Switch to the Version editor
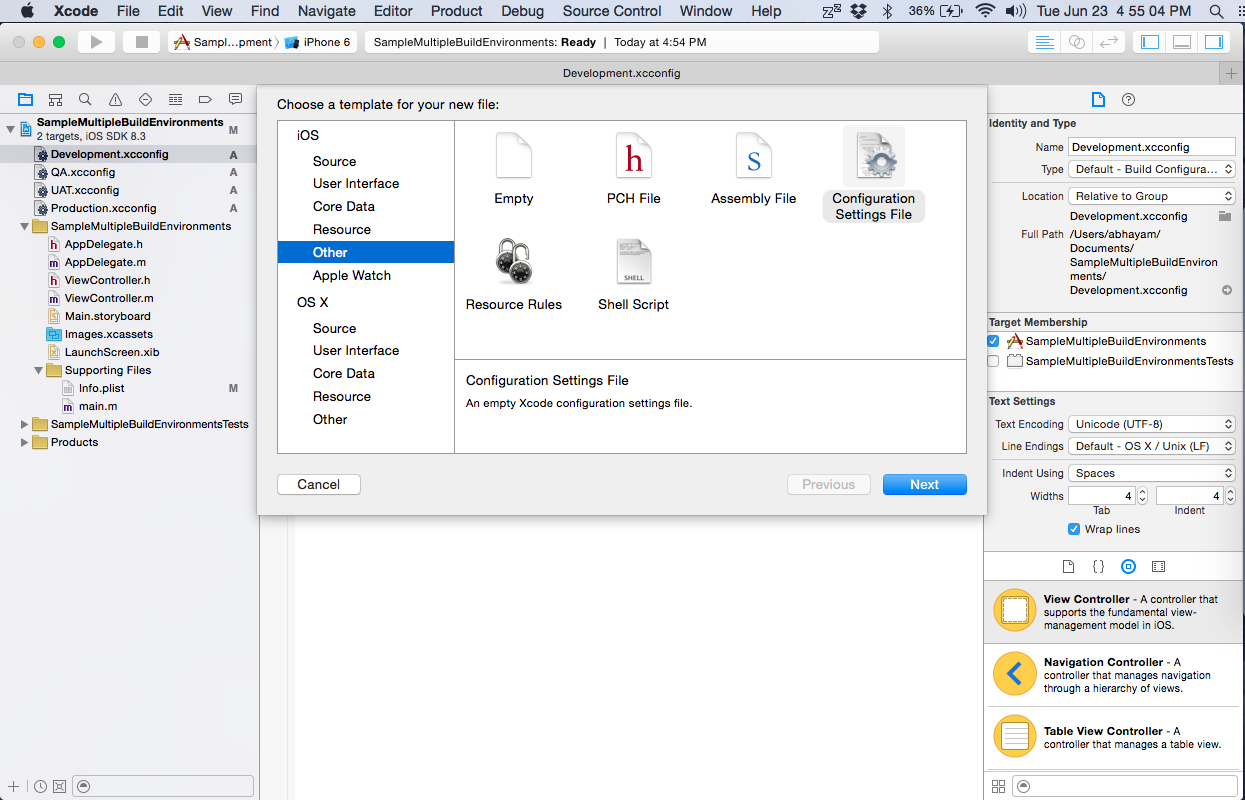1245x800 pixels. click(x=1108, y=42)
